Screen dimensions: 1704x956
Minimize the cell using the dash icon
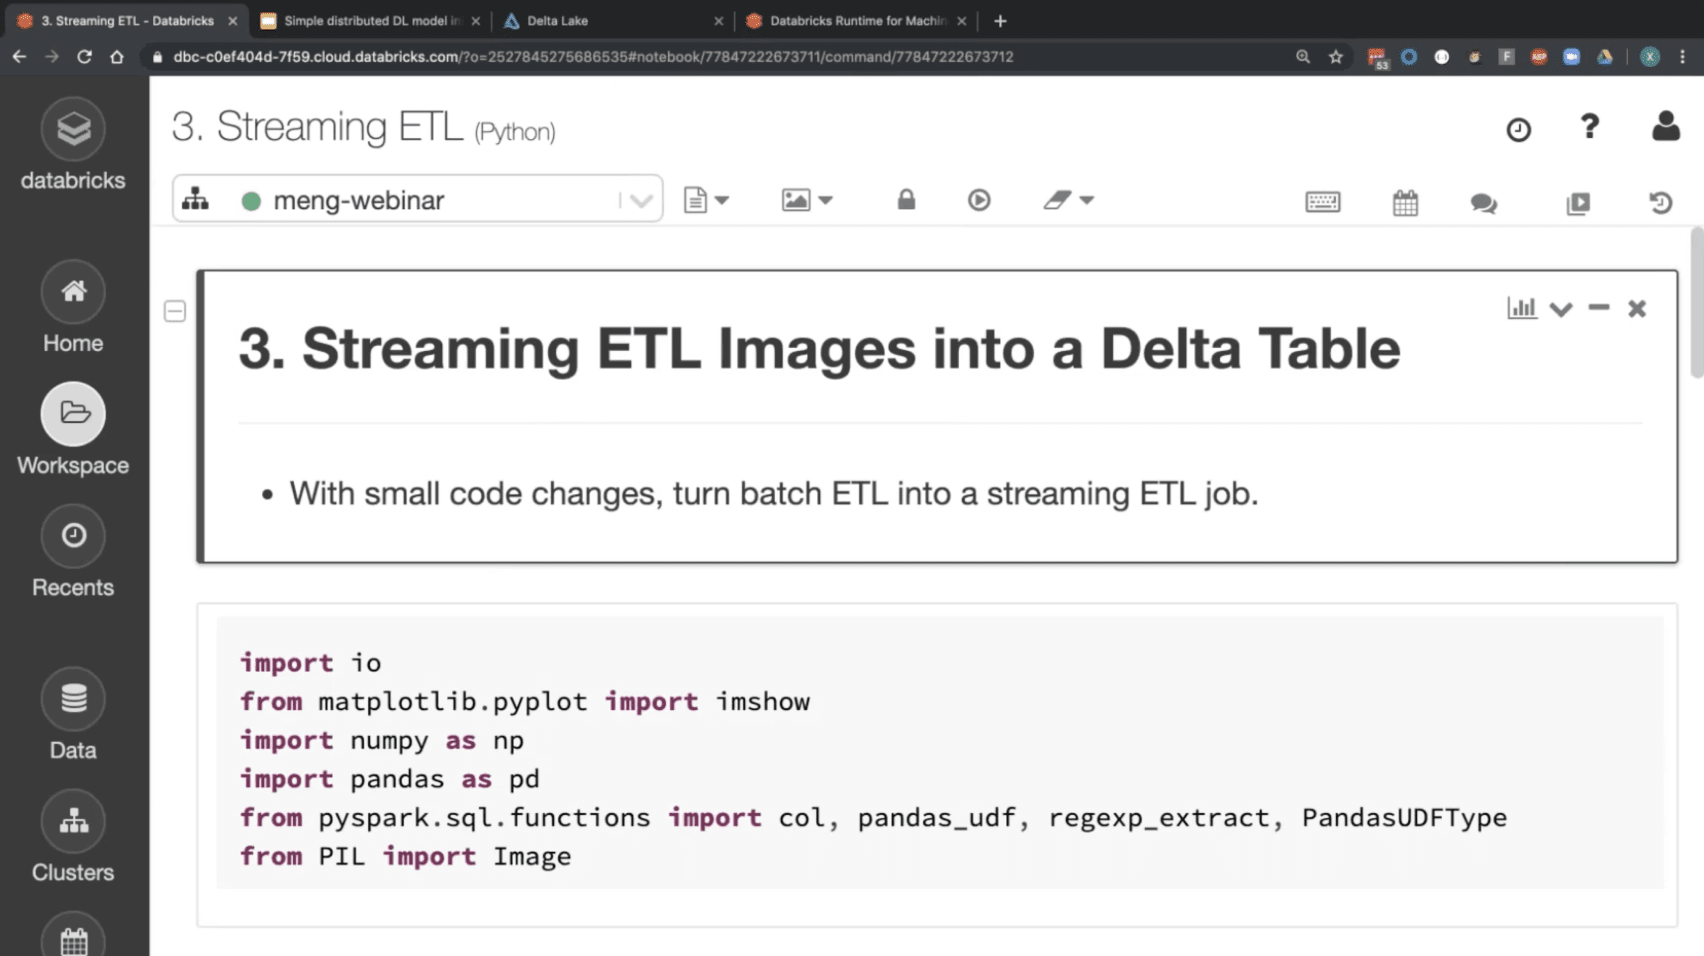pos(1598,308)
